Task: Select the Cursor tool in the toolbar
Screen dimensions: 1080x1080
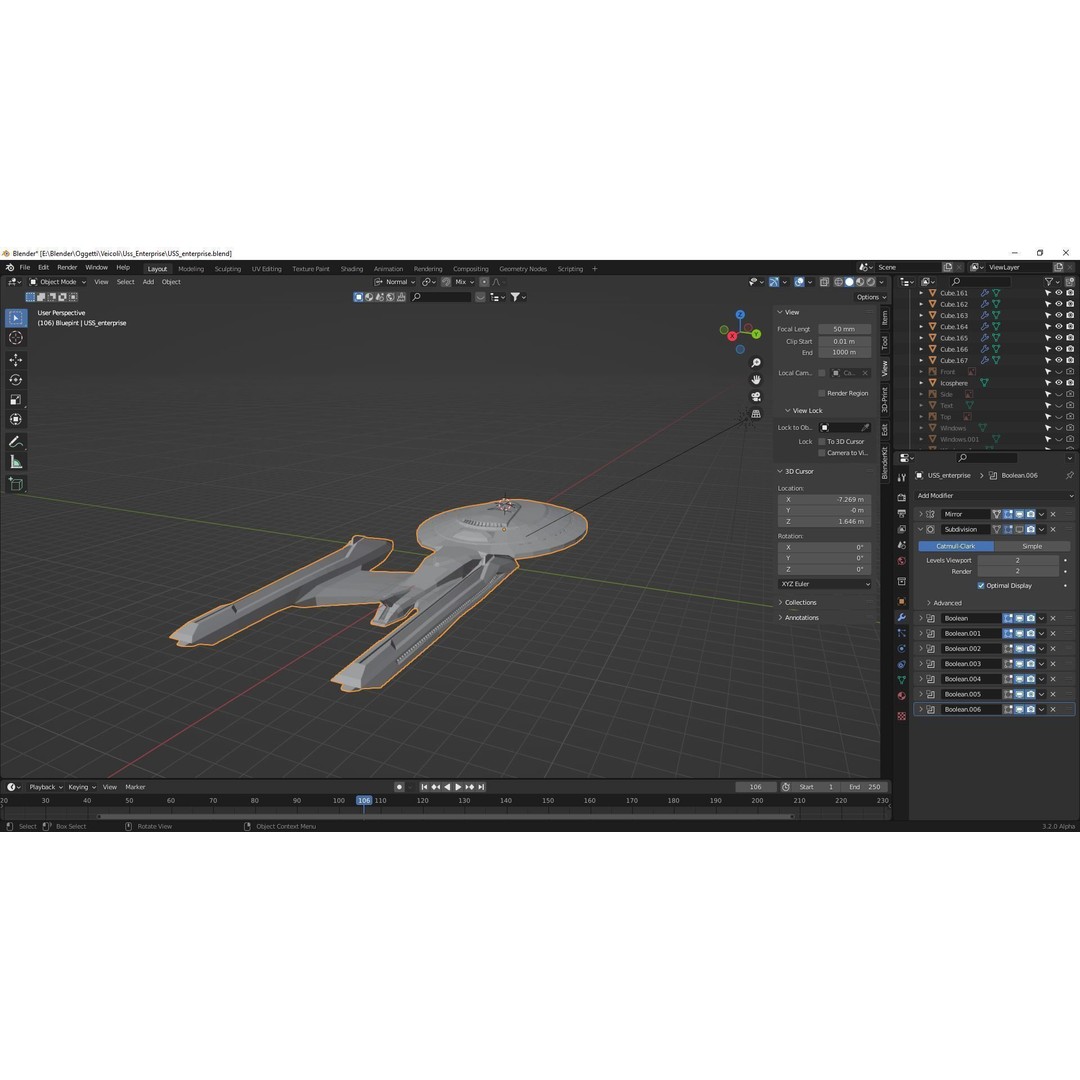Action: pyautogui.click(x=16, y=338)
